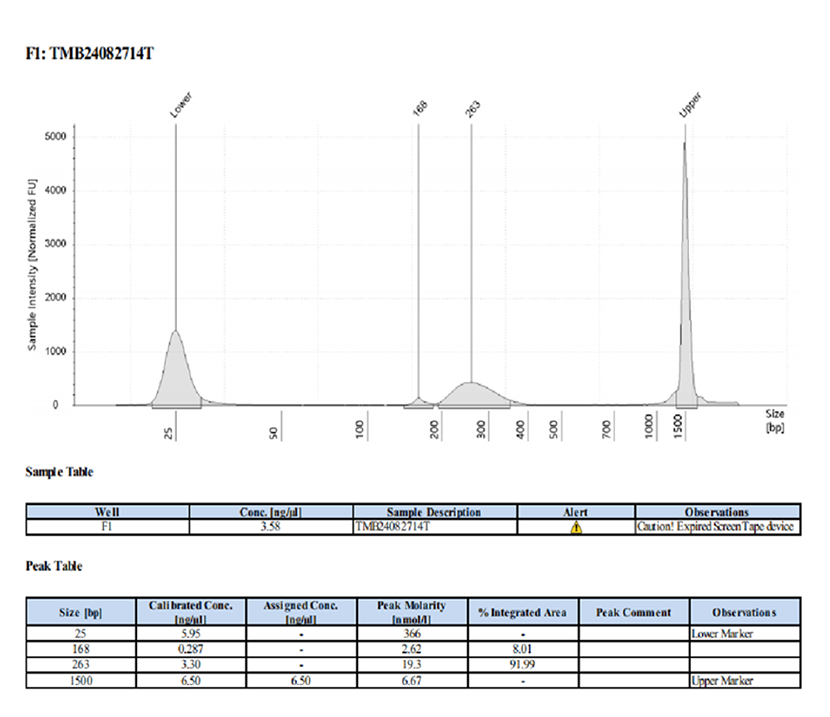Click the y-axis value '1000'
Screen dimensions: 830x717
pos(56,351)
